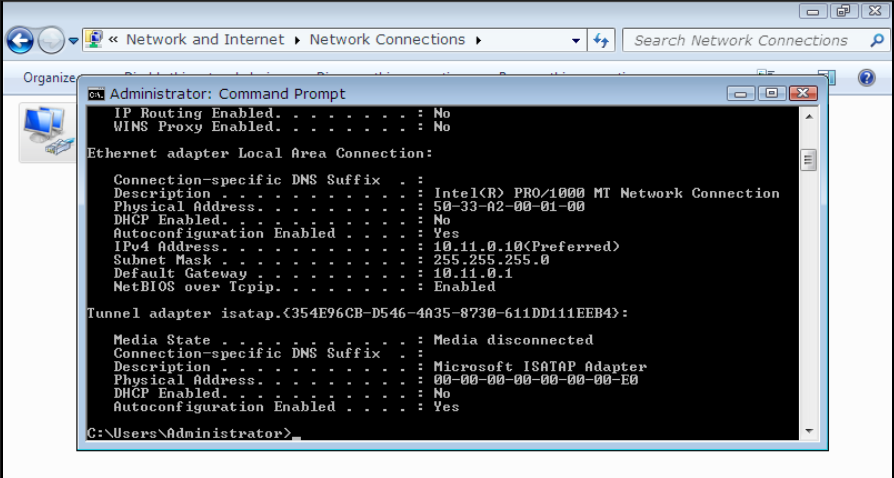The image size is (894, 478).
Task: Open the address bar history dropdown
Action: [x=576, y=41]
